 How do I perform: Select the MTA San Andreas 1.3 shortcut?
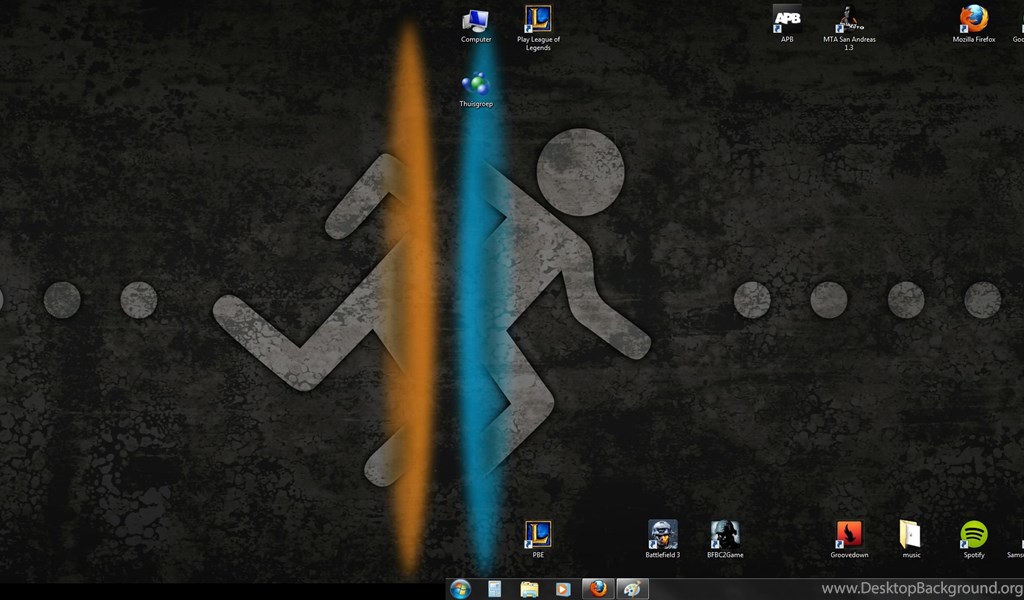[x=849, y=28]
